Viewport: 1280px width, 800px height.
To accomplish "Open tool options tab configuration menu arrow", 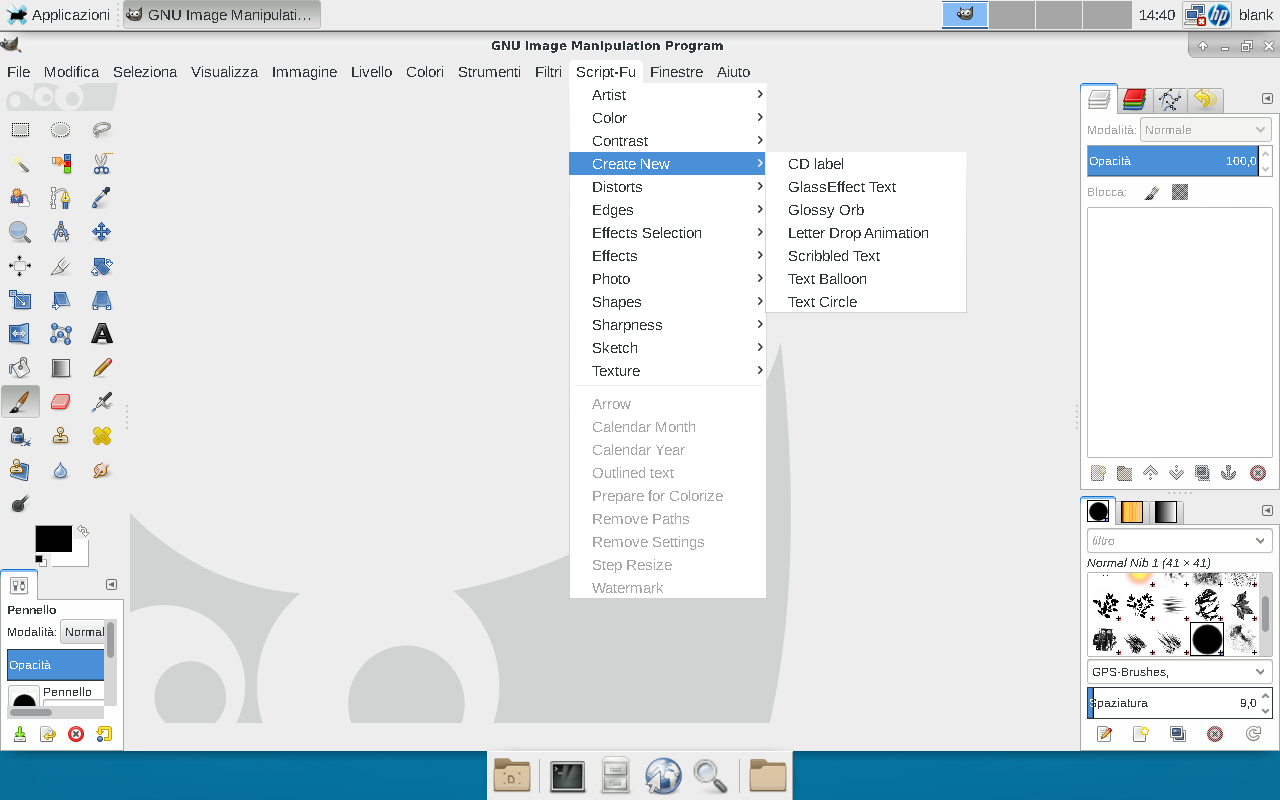I will tap(111, 584).
